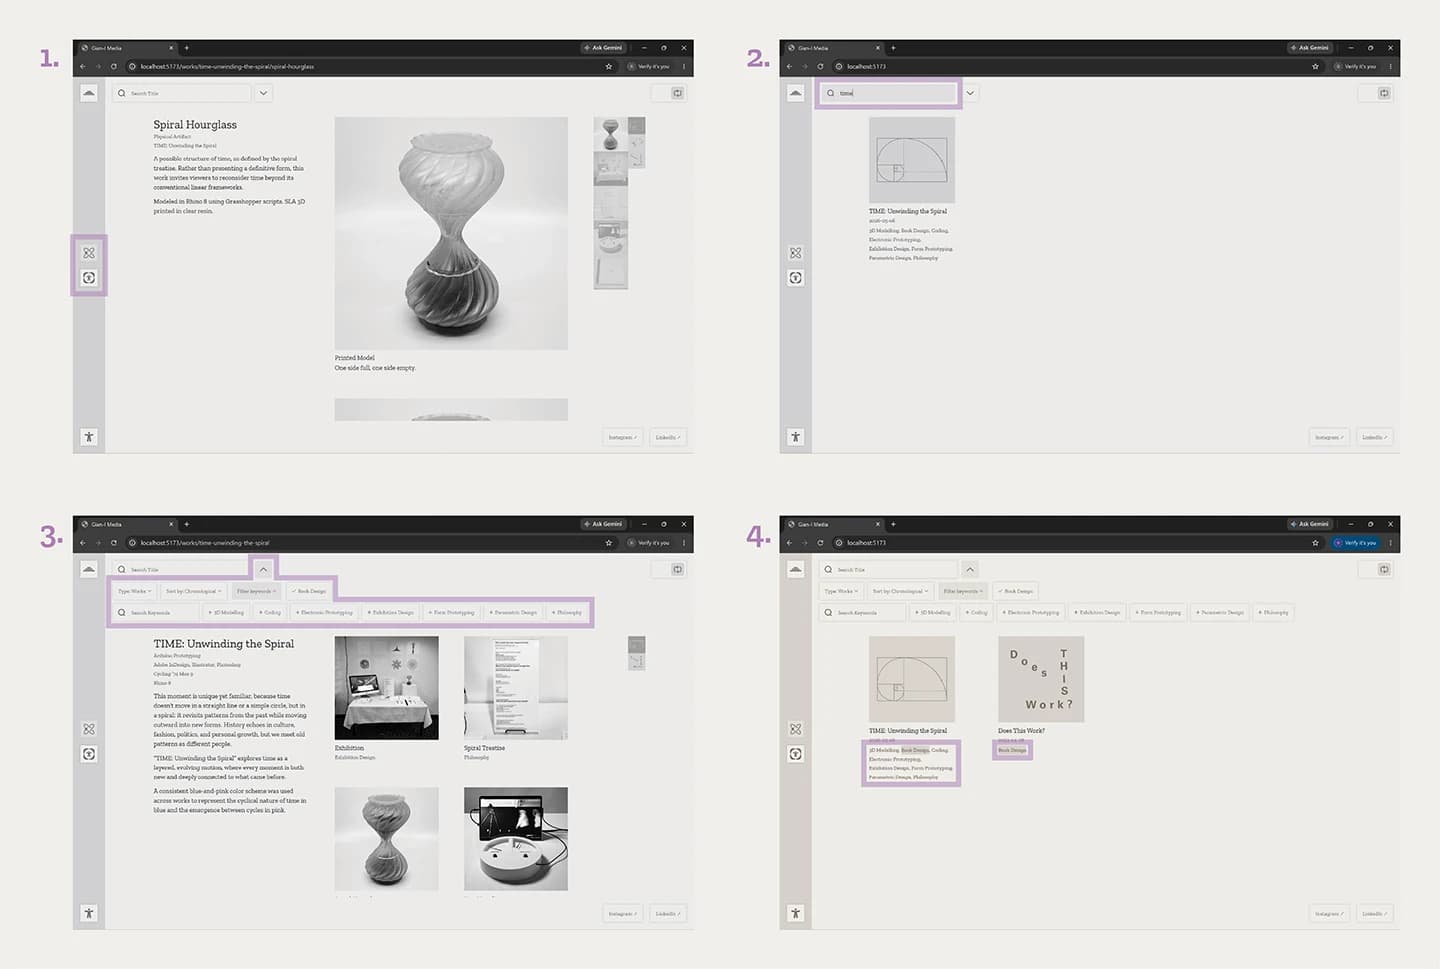Focus 'Search Keywords' field in Exhibition photo window

click(156, 612)
